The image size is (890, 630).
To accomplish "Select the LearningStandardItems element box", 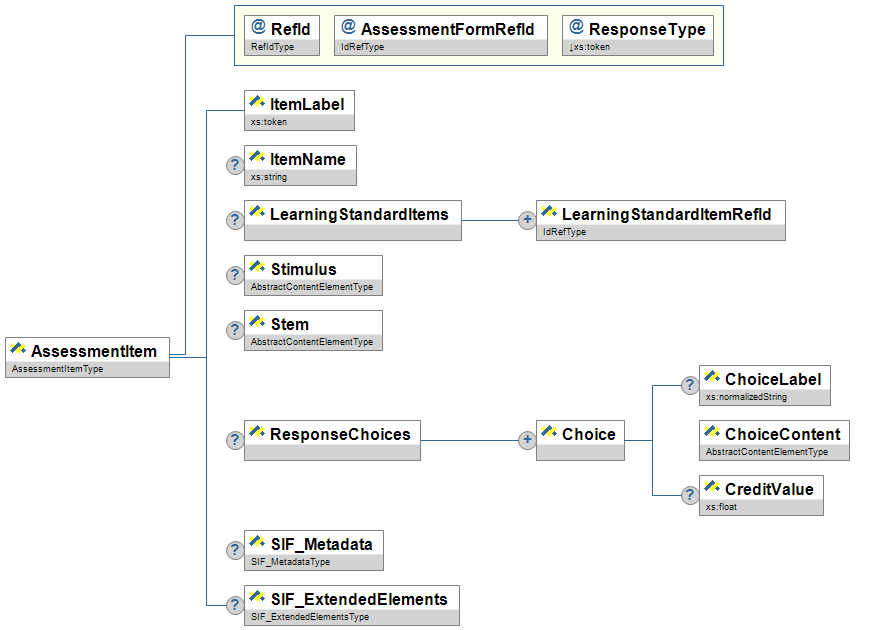I will pyautogui.click(x=352, y=213).
